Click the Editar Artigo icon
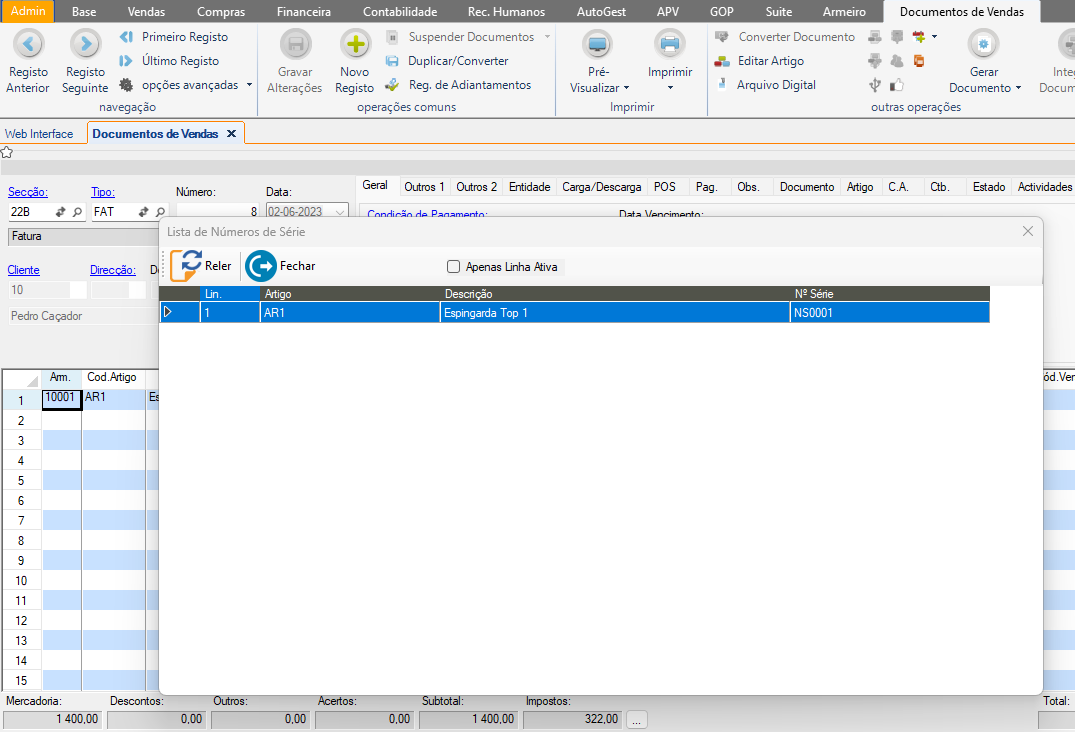This screenshot has width=1075, height=732. tap(722, 61)
